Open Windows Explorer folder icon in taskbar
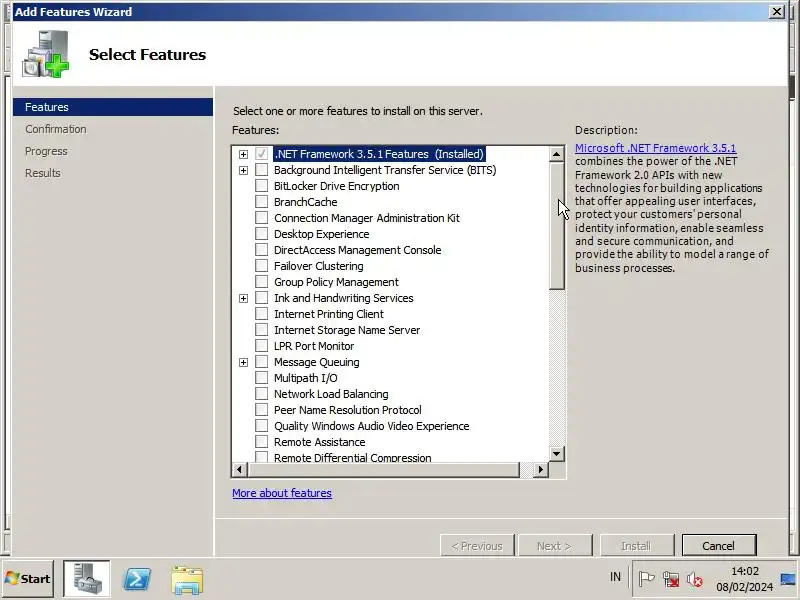This screenshot has height=600, width=800. pos(187,580)
